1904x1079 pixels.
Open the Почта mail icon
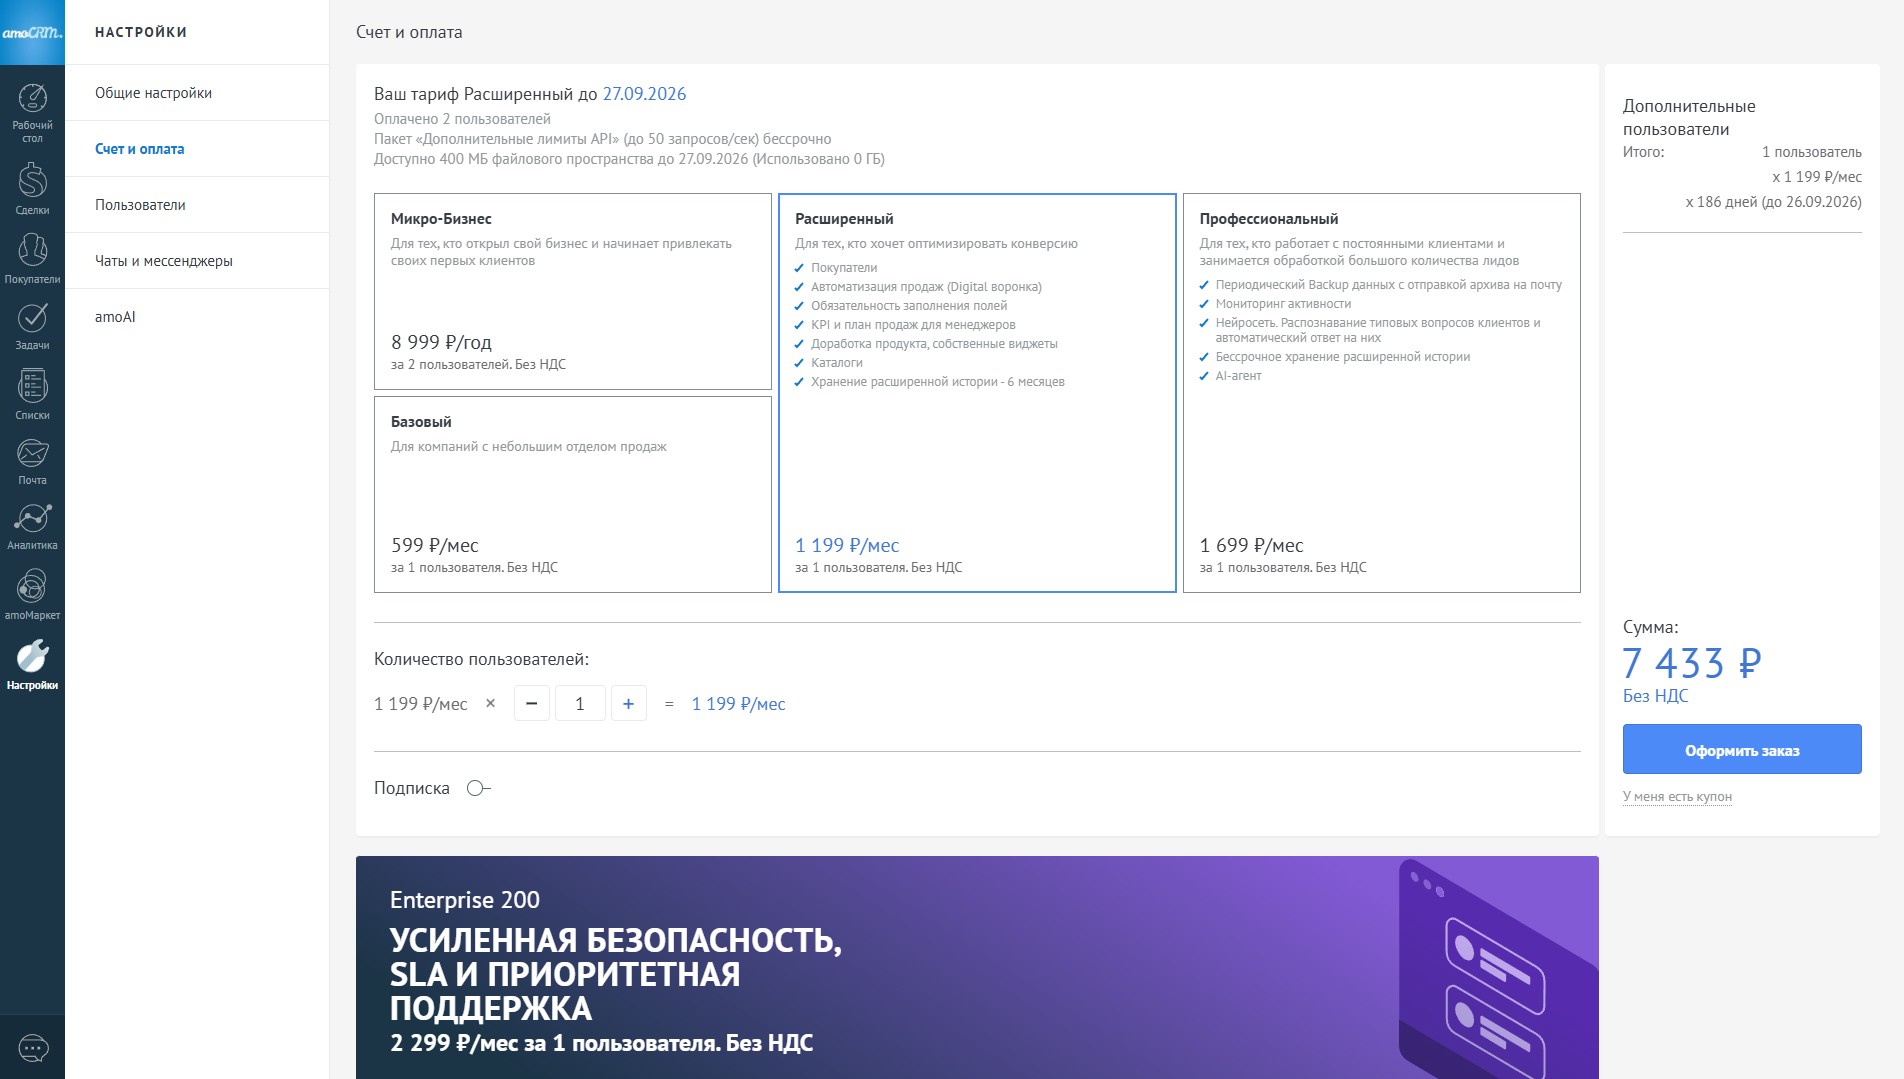point(32,461)
